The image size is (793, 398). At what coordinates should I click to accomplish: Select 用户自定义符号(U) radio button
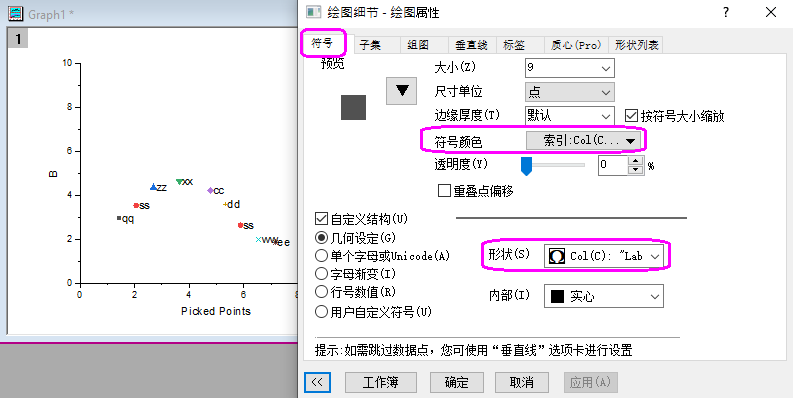pyautogui.click(x=321, y=312)
